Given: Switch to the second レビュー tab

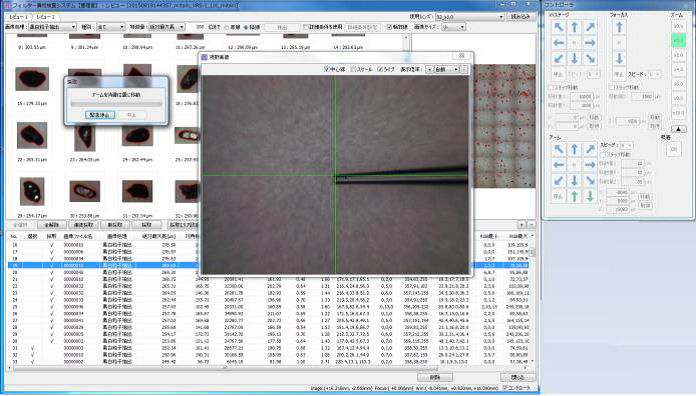Looking at the screenshot, I should (x=45, y=17).
